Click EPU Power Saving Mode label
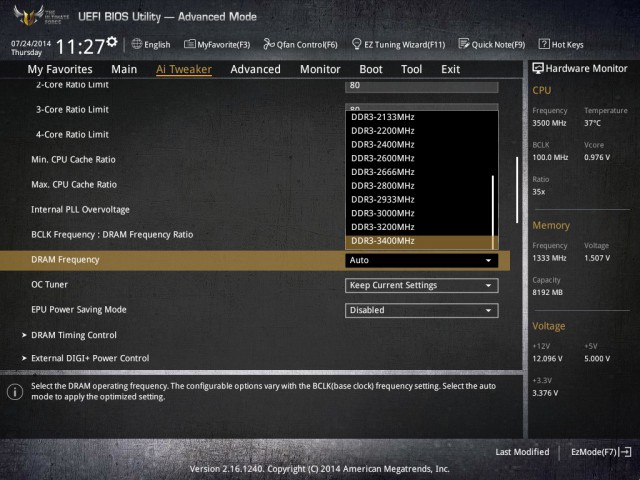This screenshot has height=480, width=640. pos(79,309)
